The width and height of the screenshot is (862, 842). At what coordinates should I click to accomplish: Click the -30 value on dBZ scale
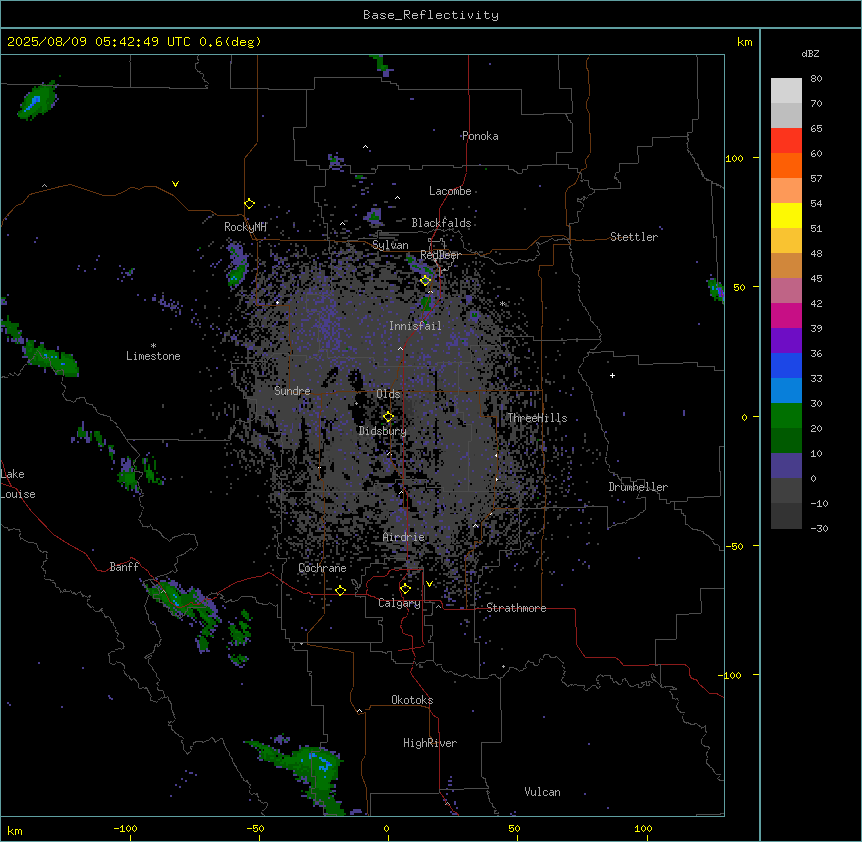[819, 528]
